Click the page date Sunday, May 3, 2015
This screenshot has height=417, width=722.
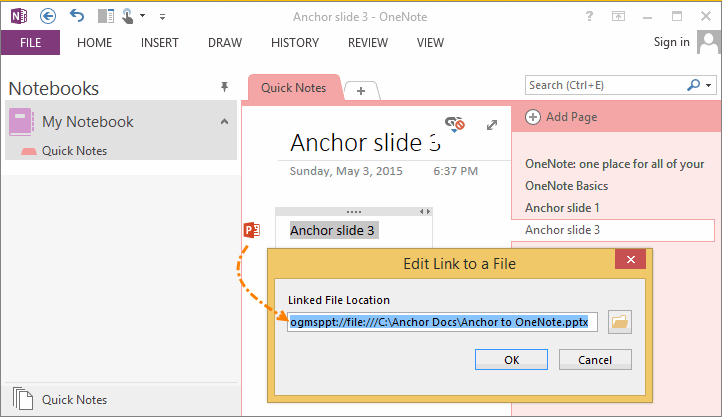(x=346, y=171)
